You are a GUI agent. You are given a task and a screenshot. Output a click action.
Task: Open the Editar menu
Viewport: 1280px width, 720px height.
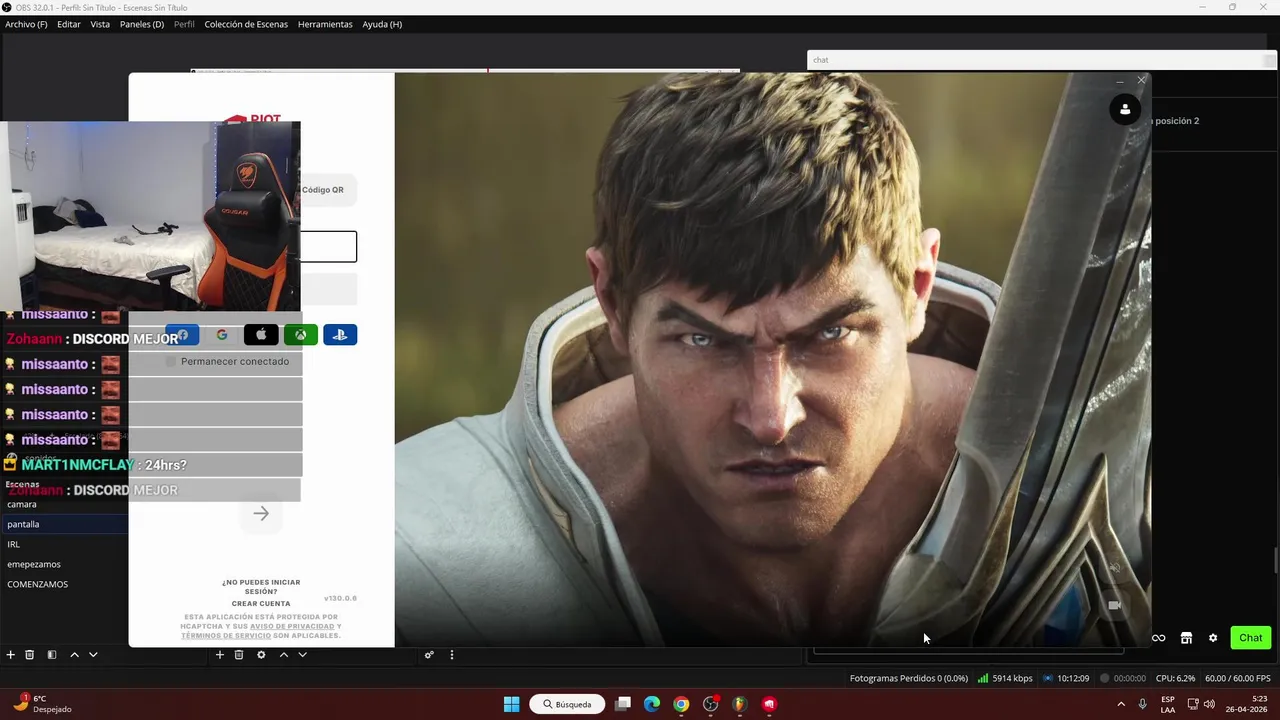pyautogui.click(x=69, y=24)
